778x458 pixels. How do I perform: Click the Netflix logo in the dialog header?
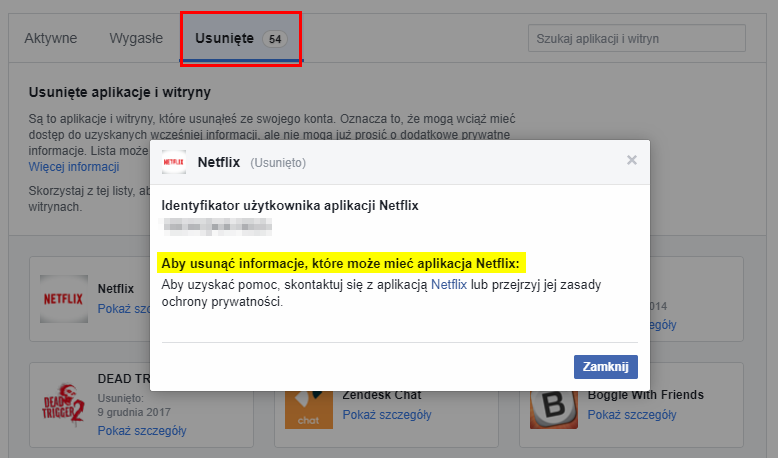pyautogui.click(x=174, y=162)
